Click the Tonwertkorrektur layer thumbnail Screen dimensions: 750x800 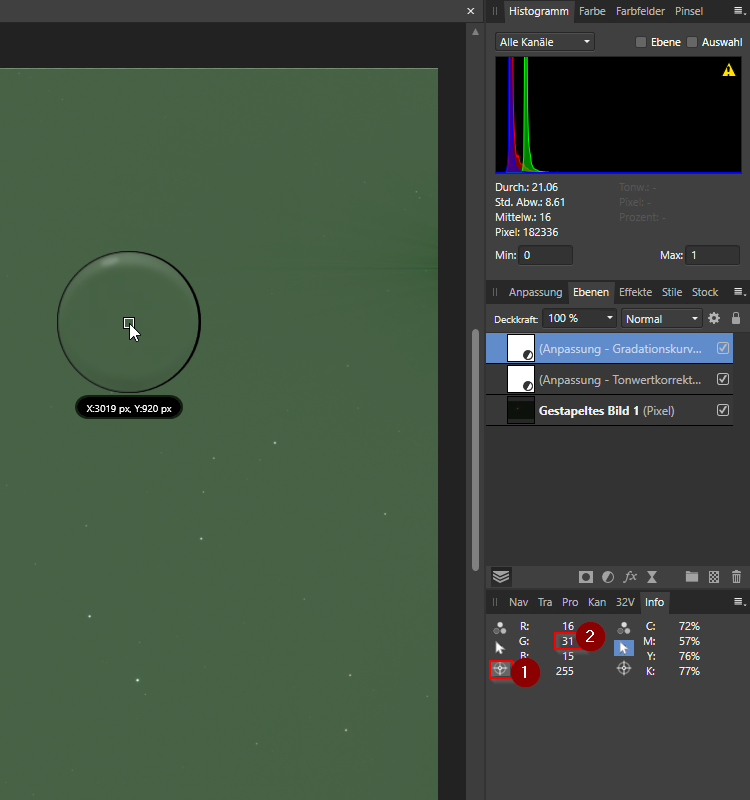[x=521, y=379]
